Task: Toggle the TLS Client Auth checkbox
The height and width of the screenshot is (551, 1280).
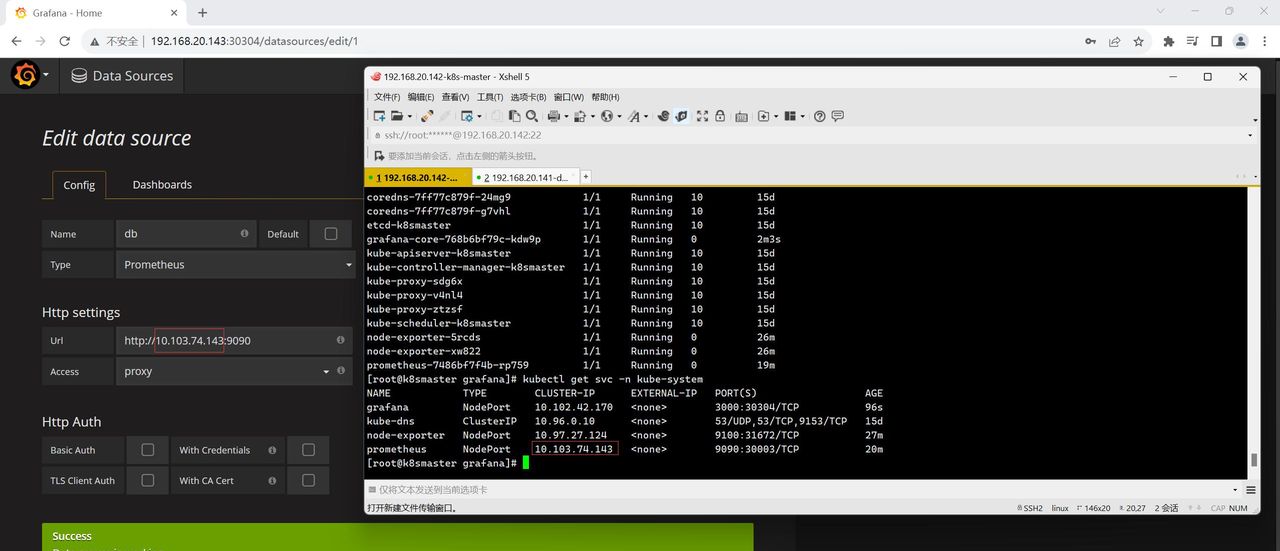Action: pyautogui.click(x=148, y=480)
